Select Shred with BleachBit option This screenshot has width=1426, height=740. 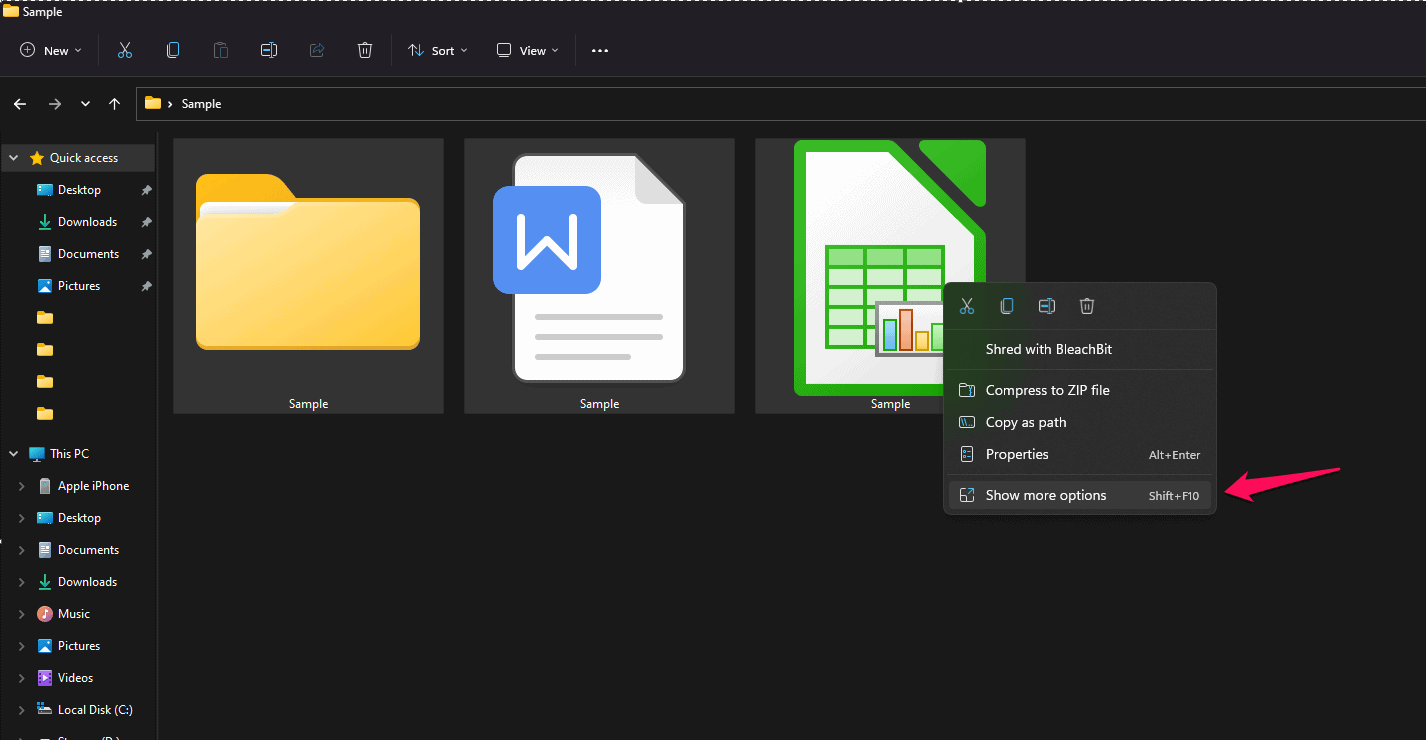tap(1048, 349)
